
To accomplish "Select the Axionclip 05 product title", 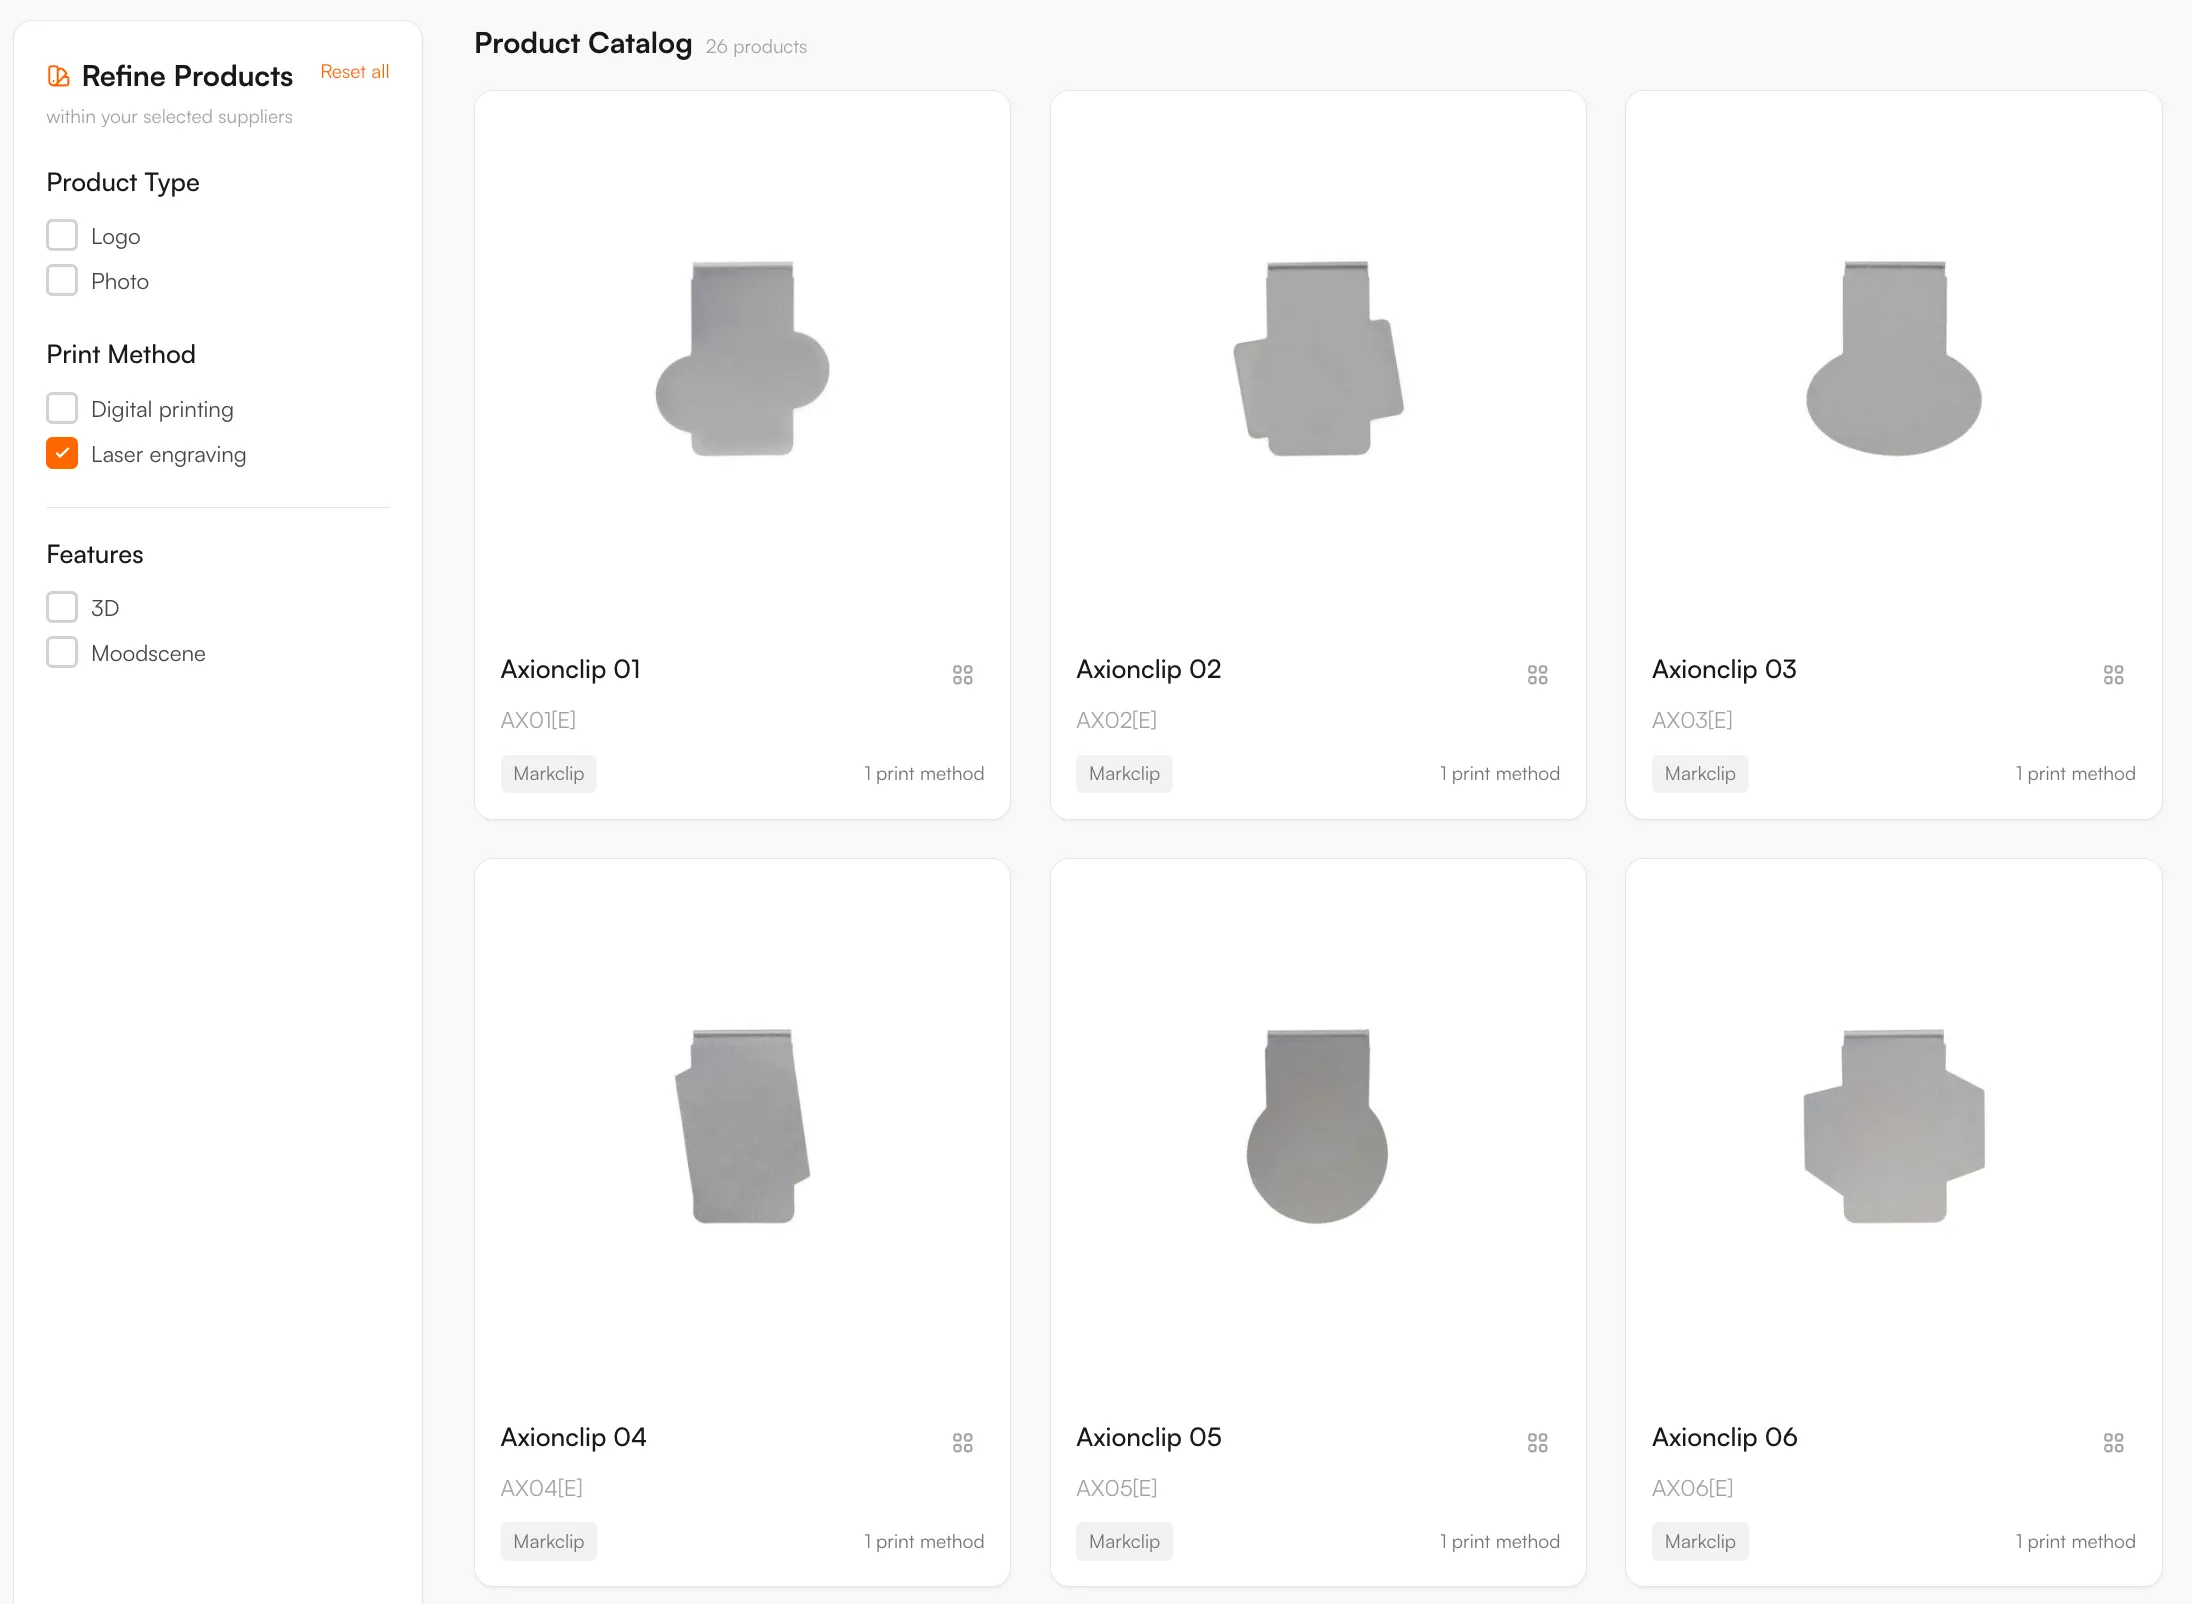I will (x=1149, y=1438).
